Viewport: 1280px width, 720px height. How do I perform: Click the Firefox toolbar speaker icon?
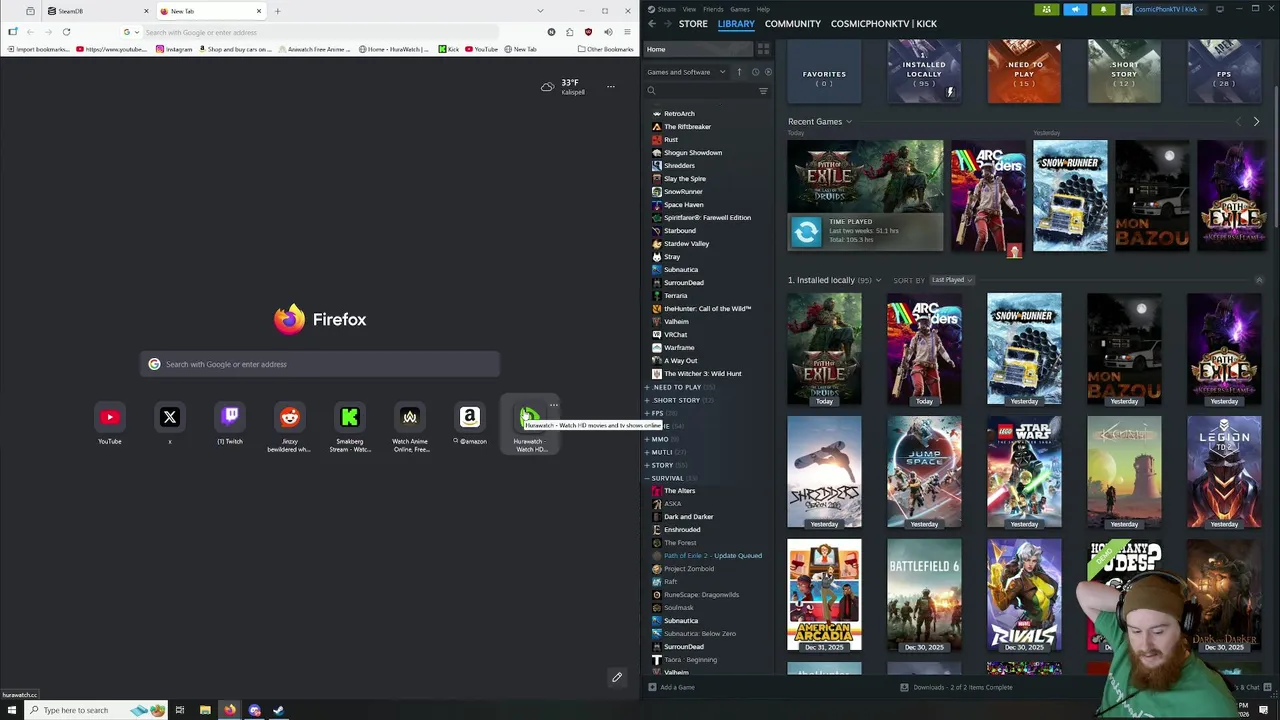pyautogui.click(x=608, y=32)
